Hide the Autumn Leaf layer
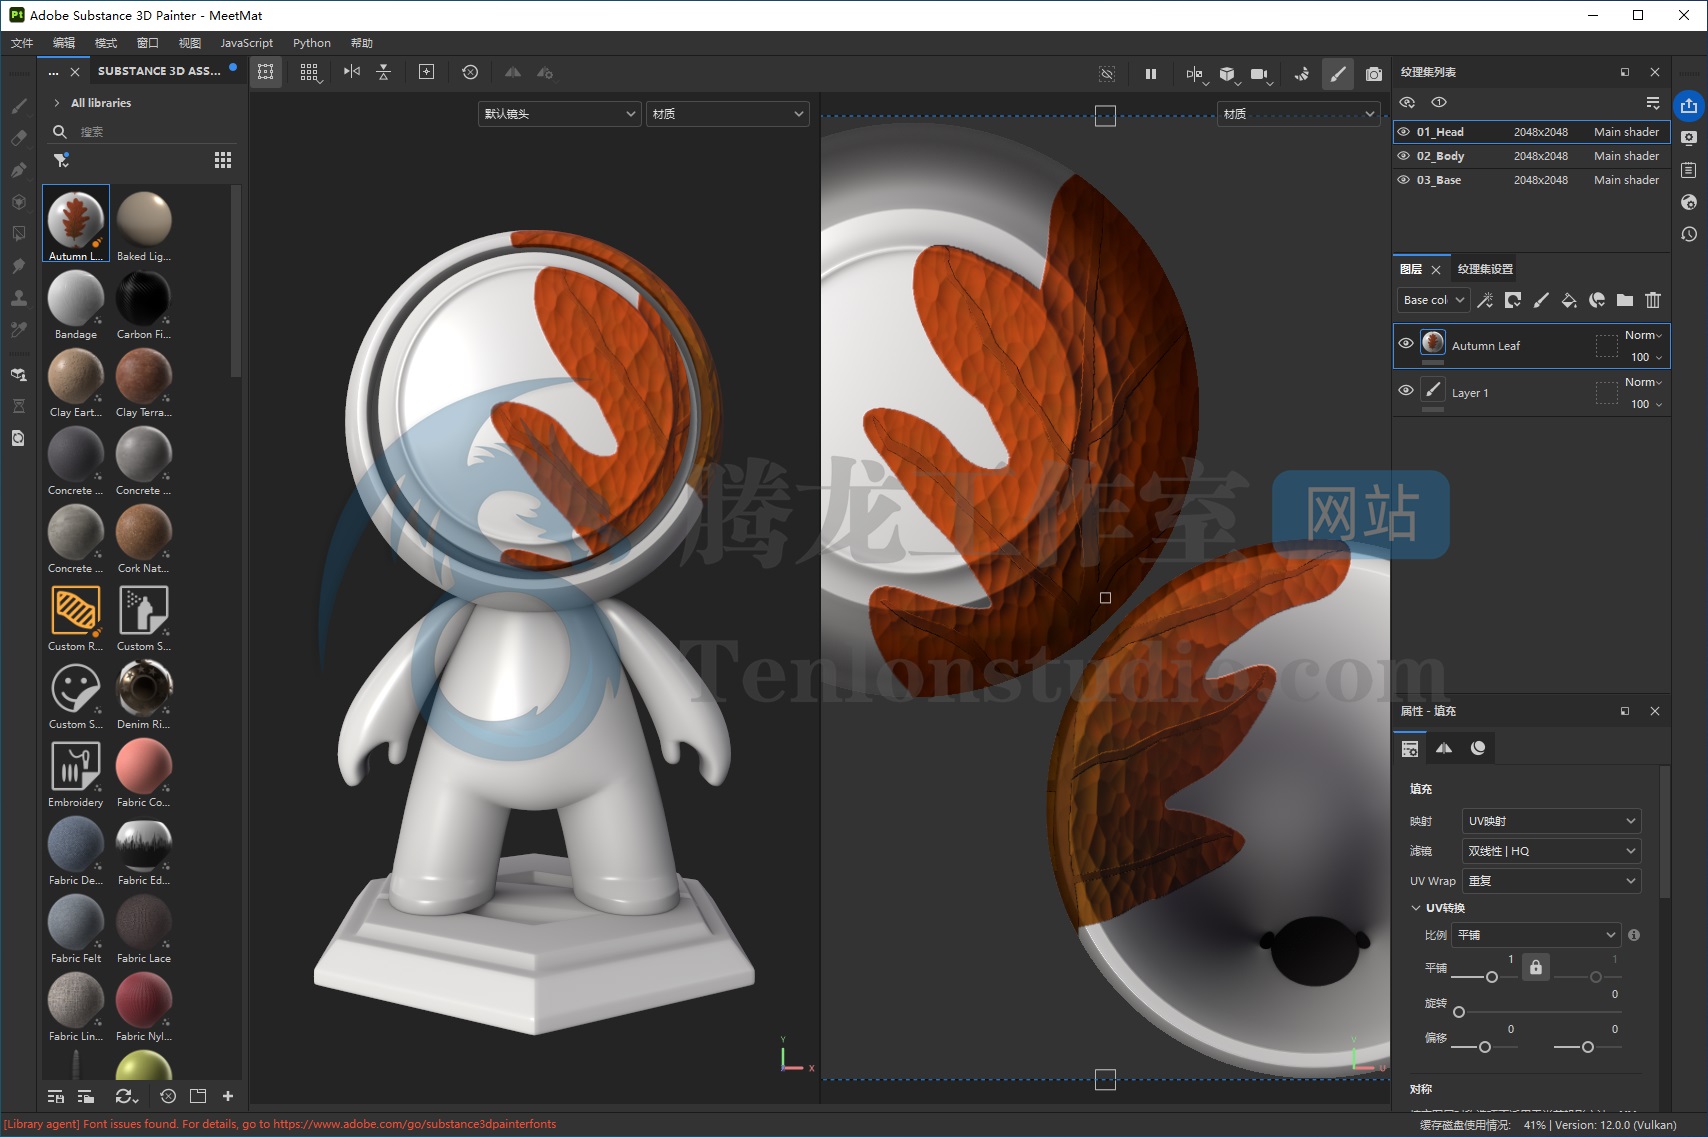Image resolution: width=1708 pixels, height=1137 pixels. pyautogui.click(x=1406, y=343)
